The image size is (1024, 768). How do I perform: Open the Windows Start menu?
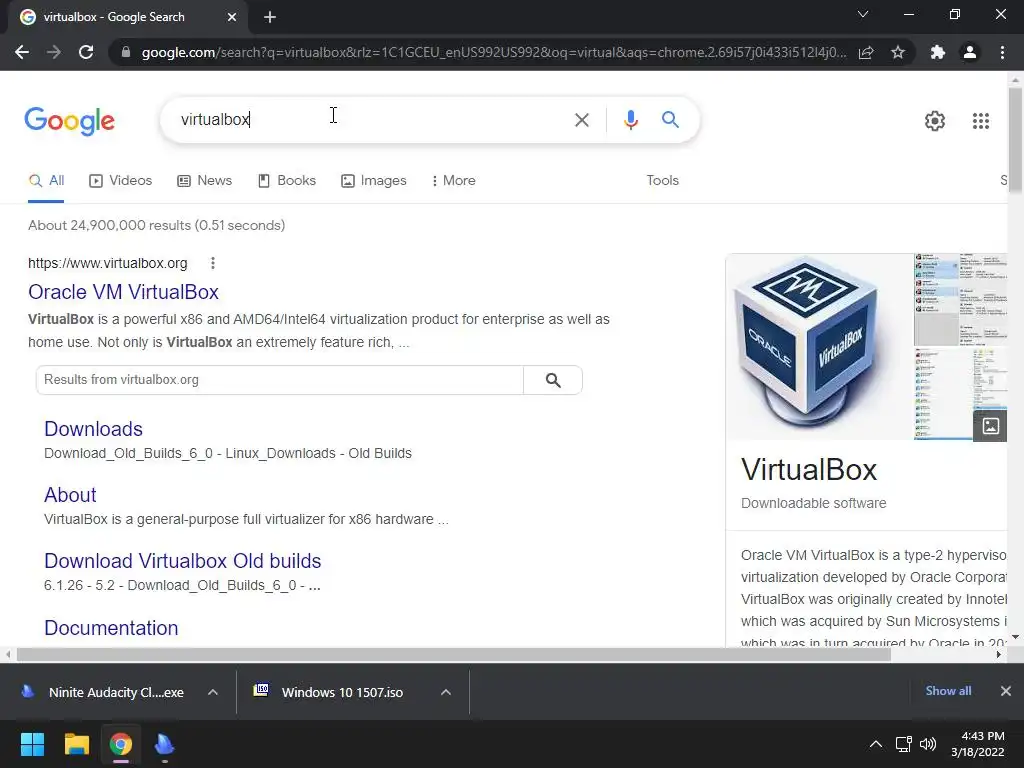32,744
